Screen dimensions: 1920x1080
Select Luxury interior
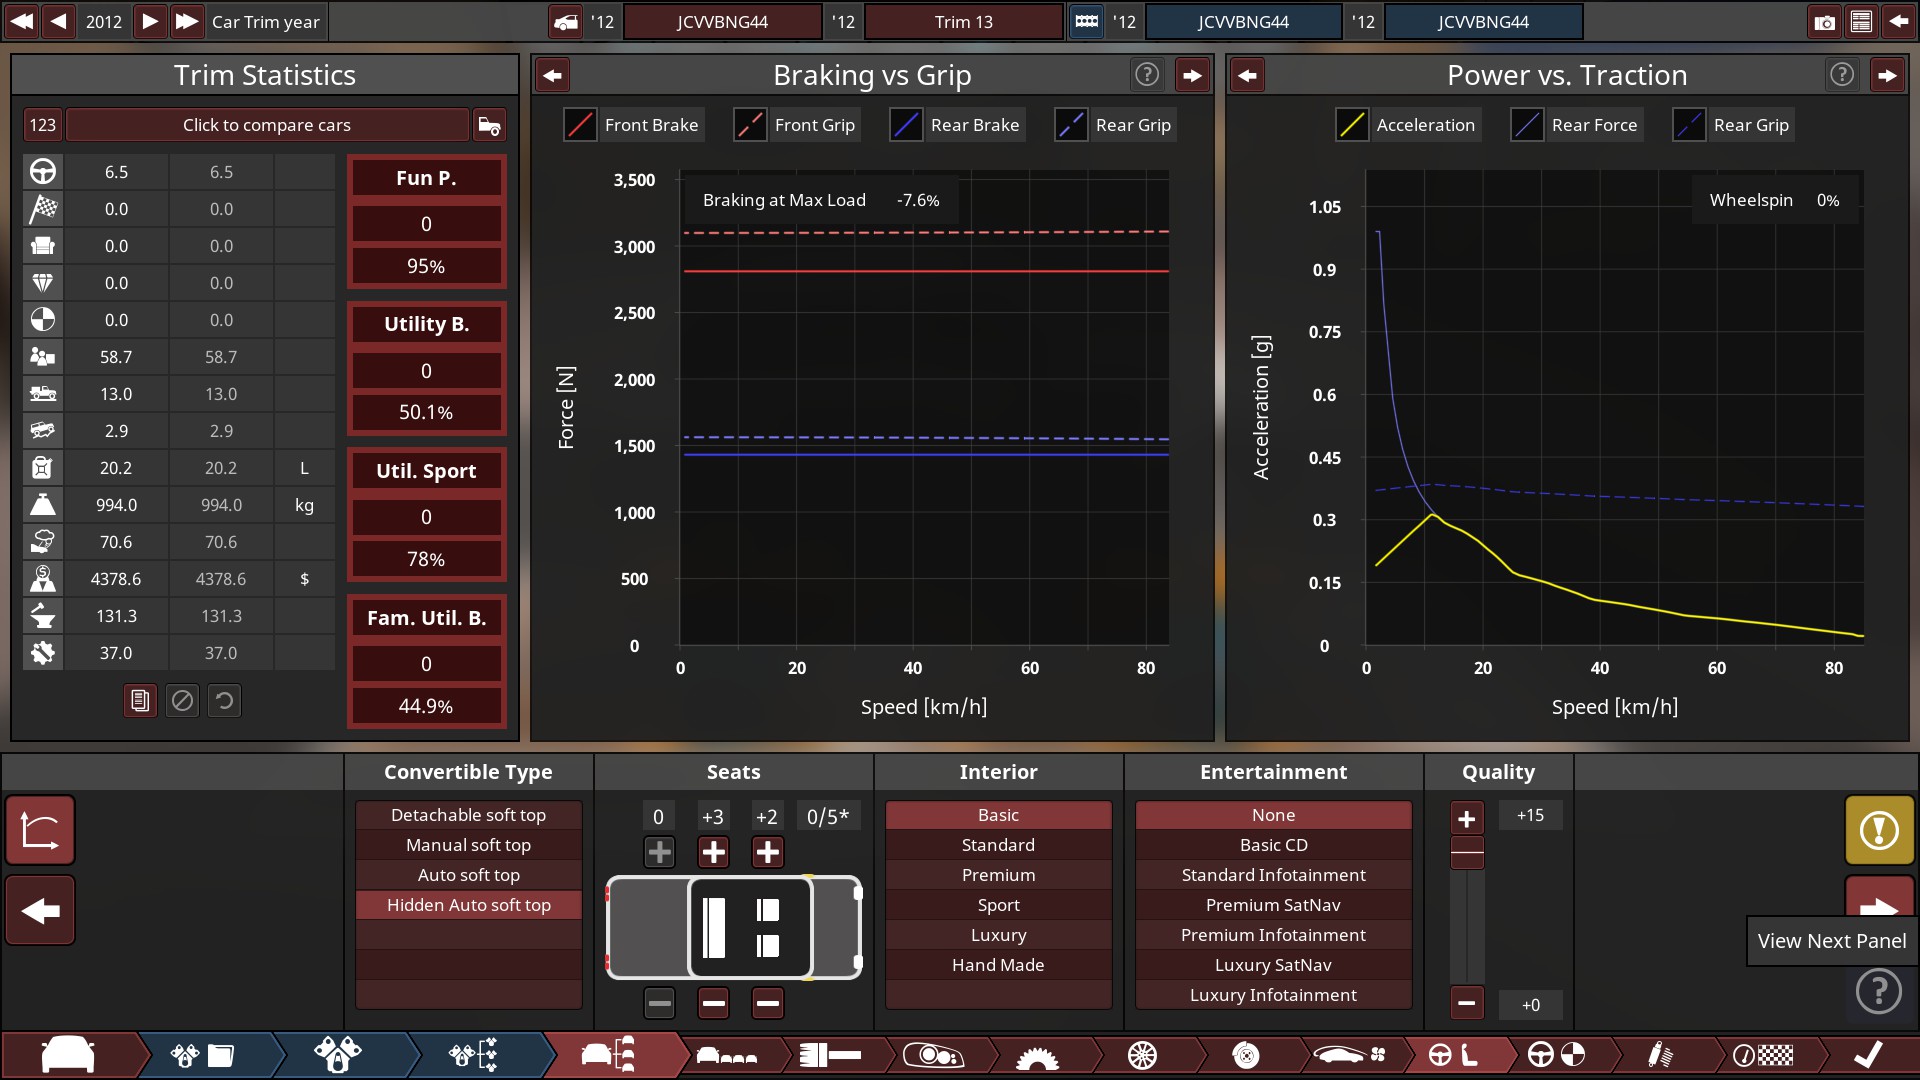pyautogui.click(x=998, y=935)
